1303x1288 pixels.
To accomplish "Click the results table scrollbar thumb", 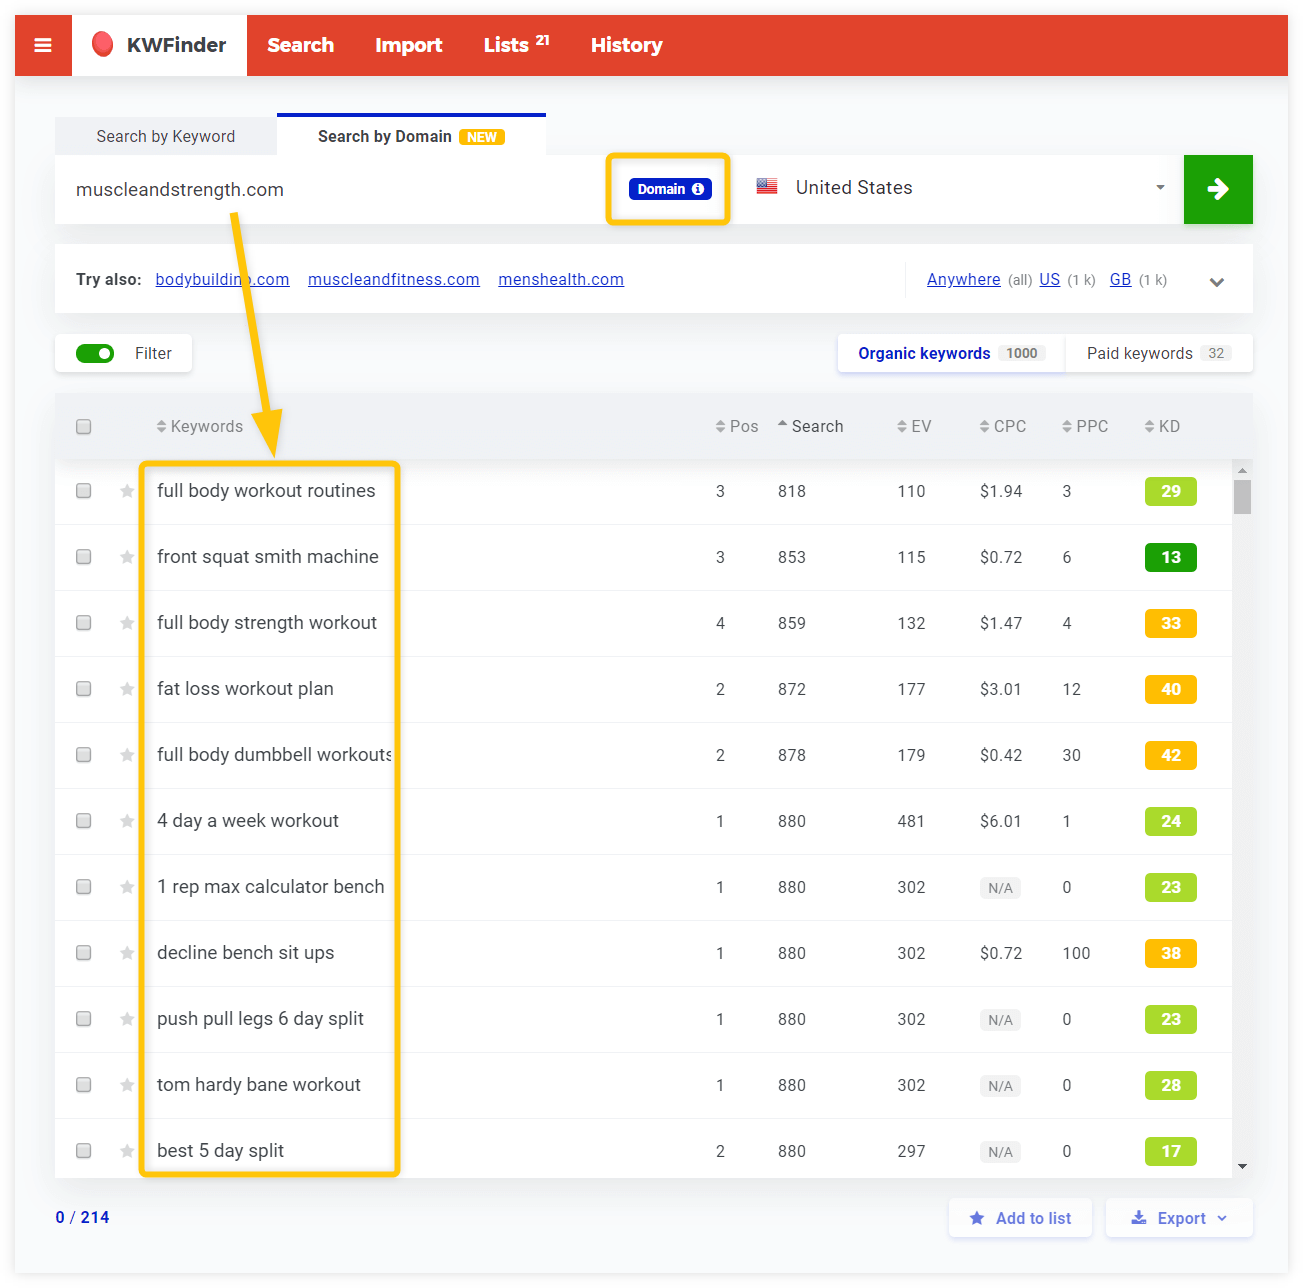I will [1242, 496].
